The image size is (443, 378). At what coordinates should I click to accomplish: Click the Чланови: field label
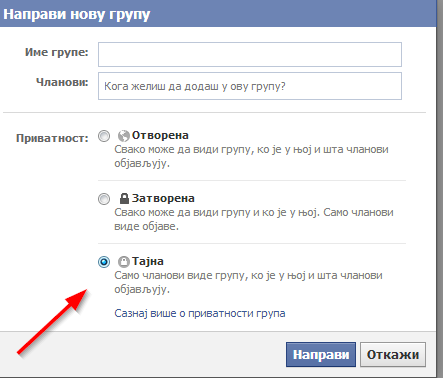(x=62, y=82)
